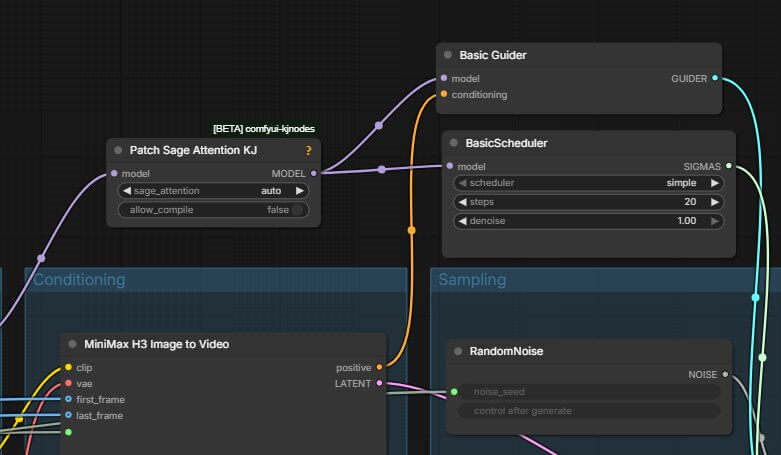Click the last_frame input socket
This screenshot has height=455, width=781.
pos(68,415)
